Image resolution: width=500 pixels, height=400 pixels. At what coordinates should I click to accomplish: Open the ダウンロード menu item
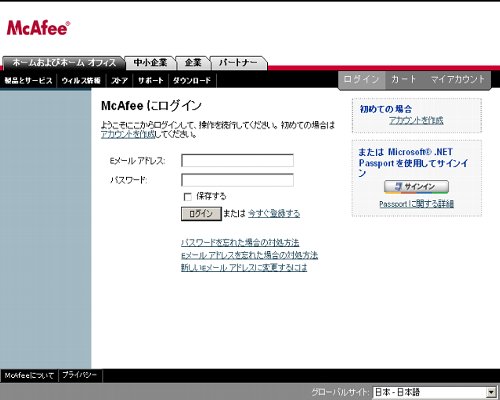[192, 80]
